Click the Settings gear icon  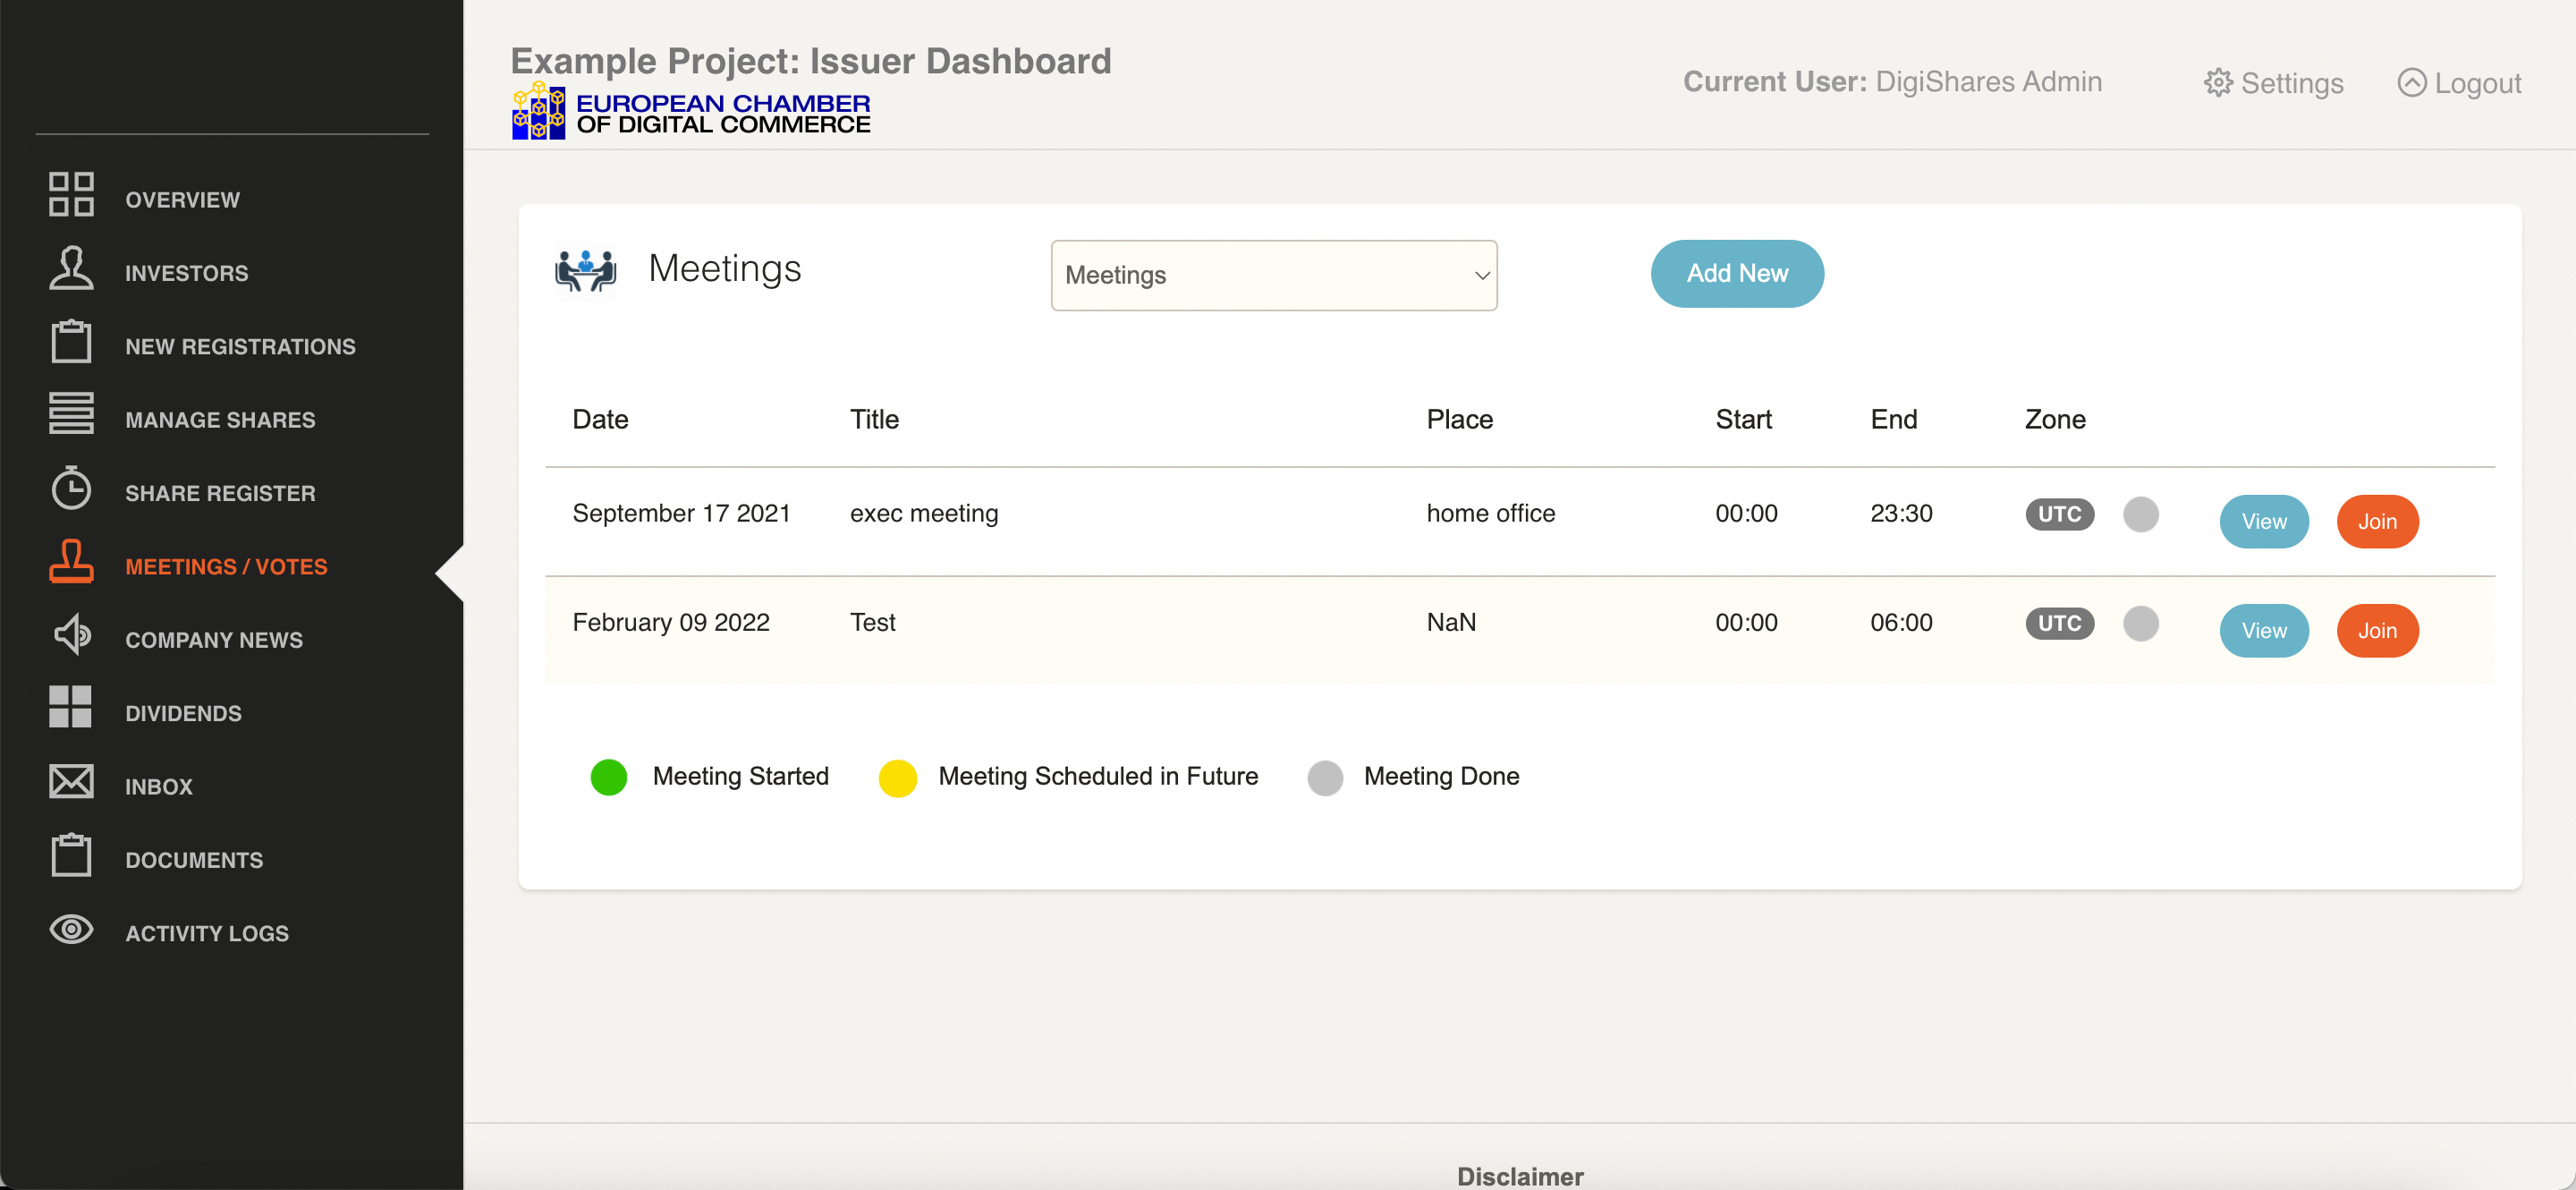(2218, 83)
